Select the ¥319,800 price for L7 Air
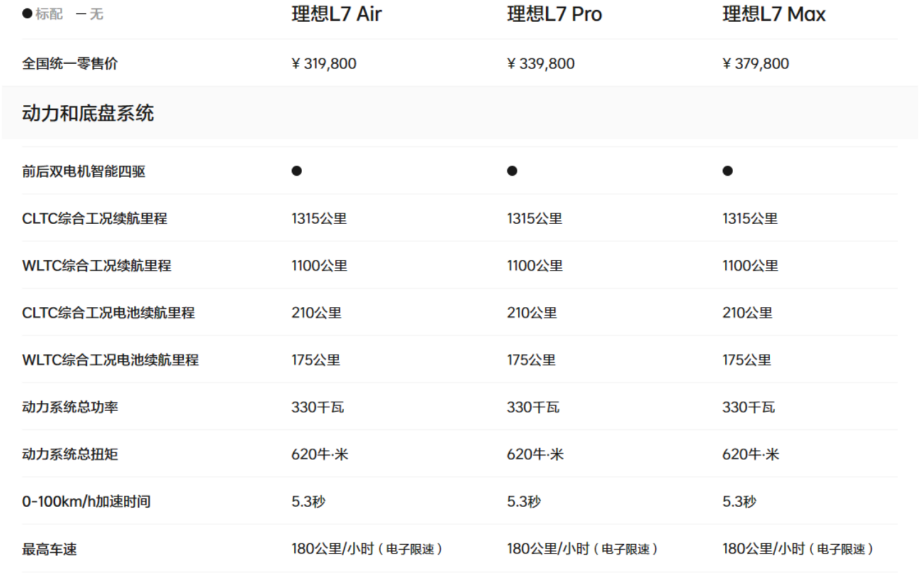 click(324, 63)
